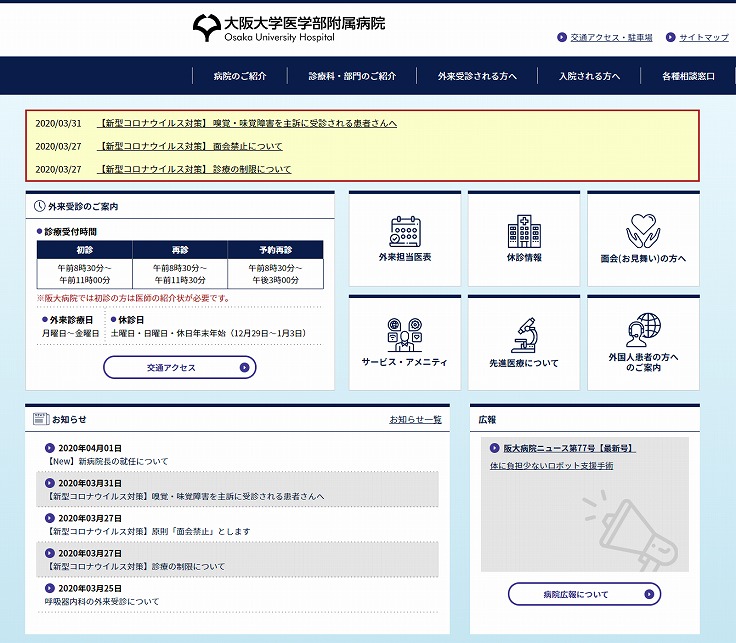Open the 病院のご紹介 menu

click(x=239, y=76)
